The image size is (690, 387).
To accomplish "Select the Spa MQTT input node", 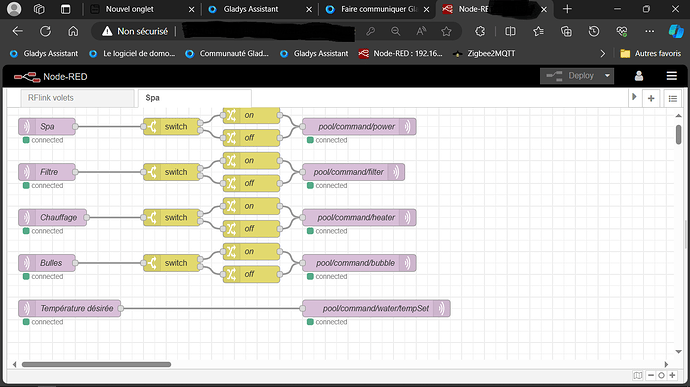I will [x=47, y=126].
